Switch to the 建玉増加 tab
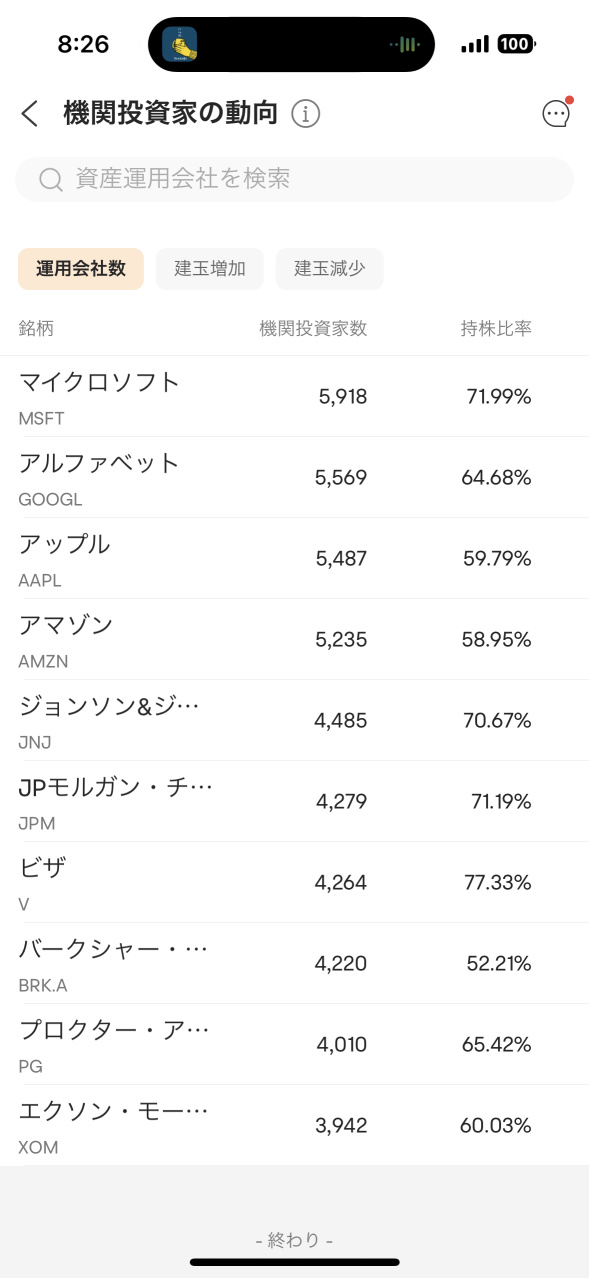The image size is (589, 1278). coord(210,269)
